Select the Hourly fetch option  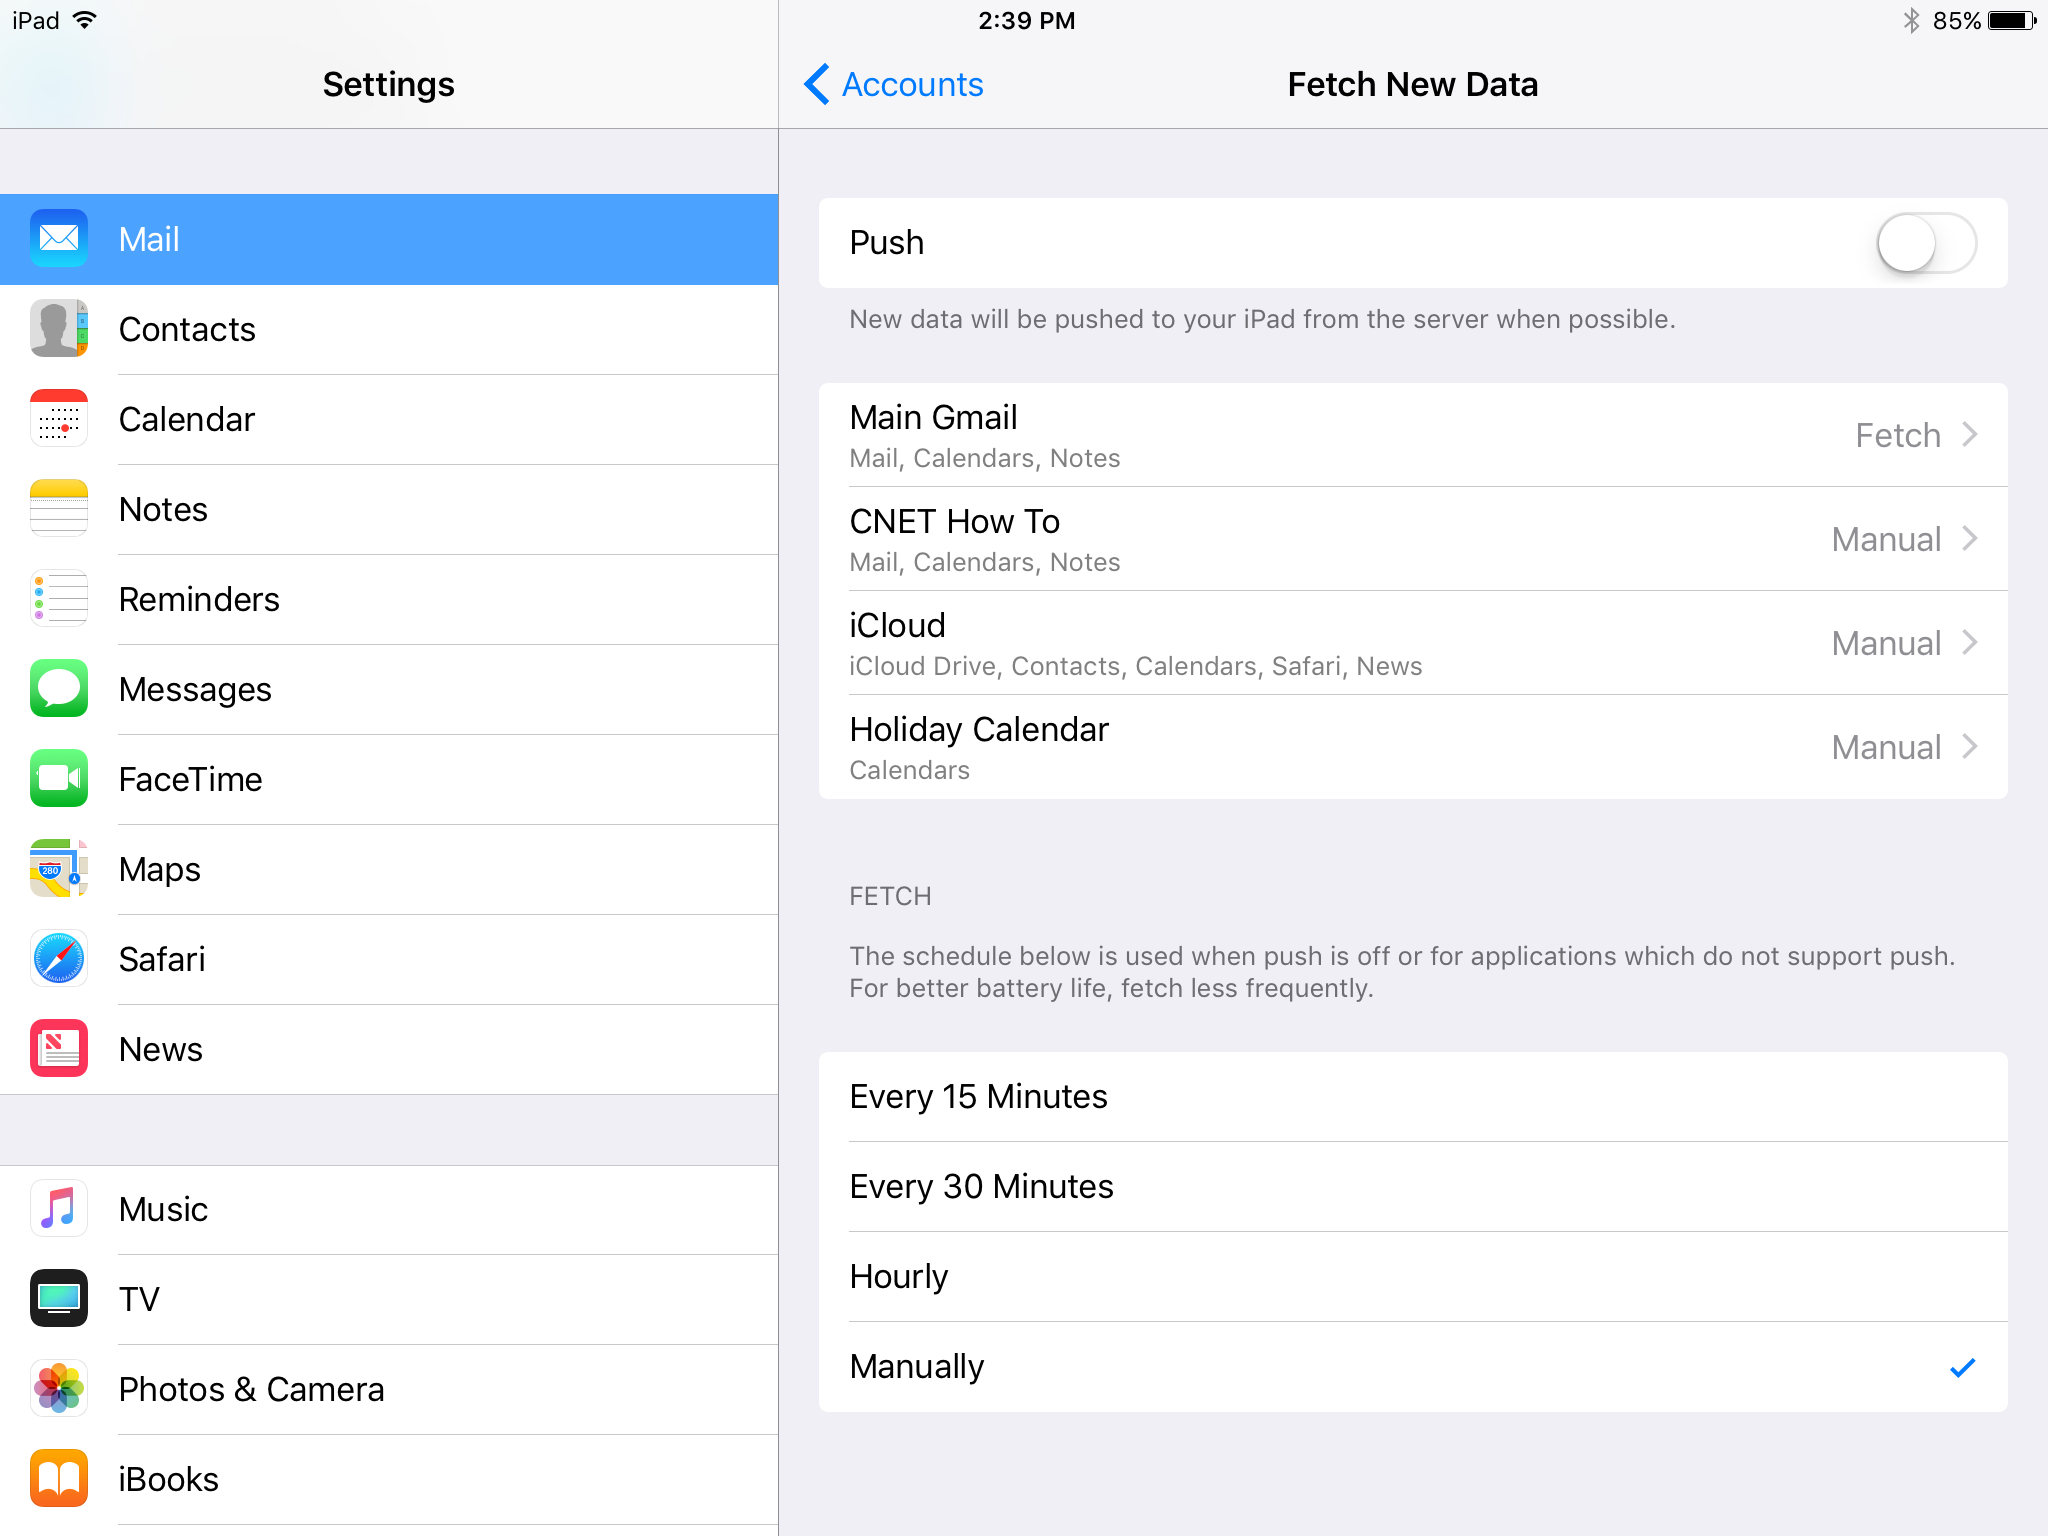[x=1413, y=1277]
